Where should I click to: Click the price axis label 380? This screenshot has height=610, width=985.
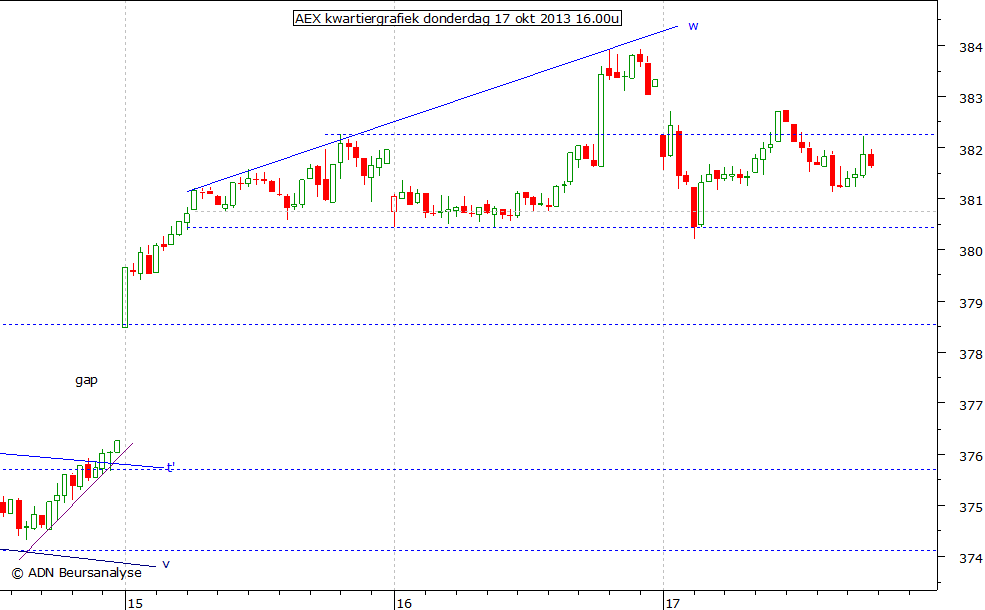coord(971,252)
